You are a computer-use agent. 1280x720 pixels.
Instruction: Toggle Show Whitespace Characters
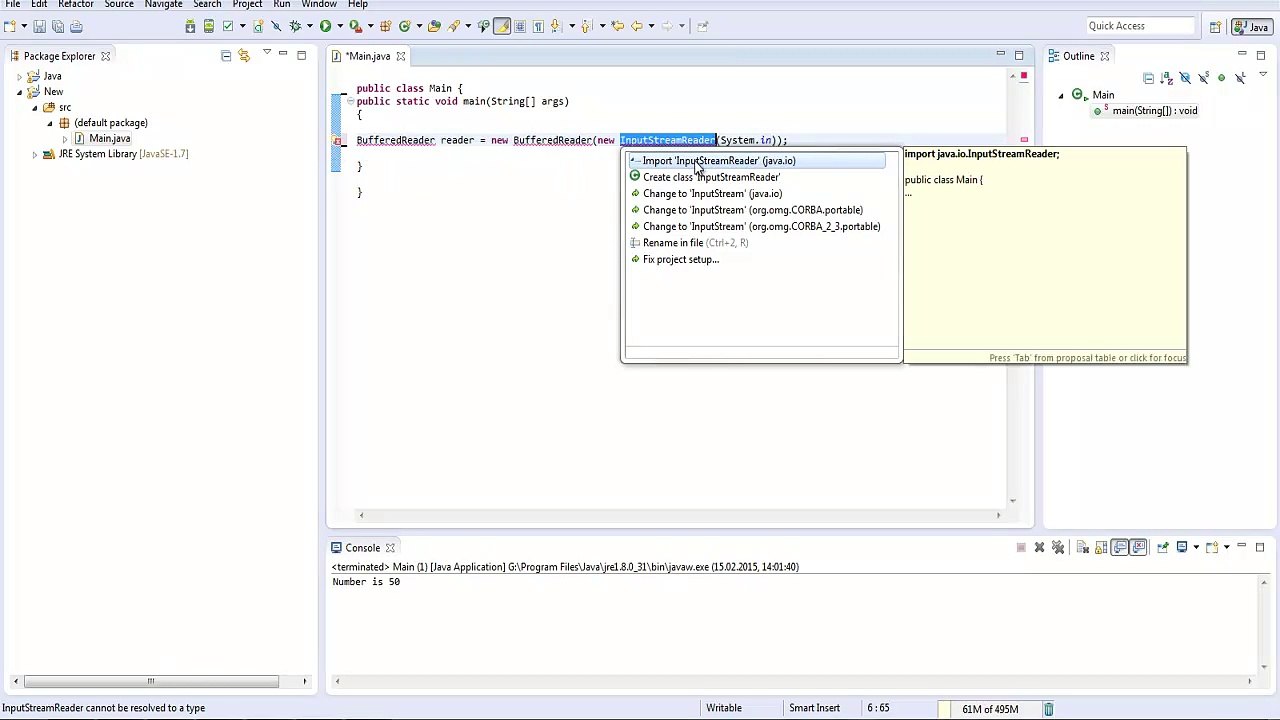click(x=538, y=26)
